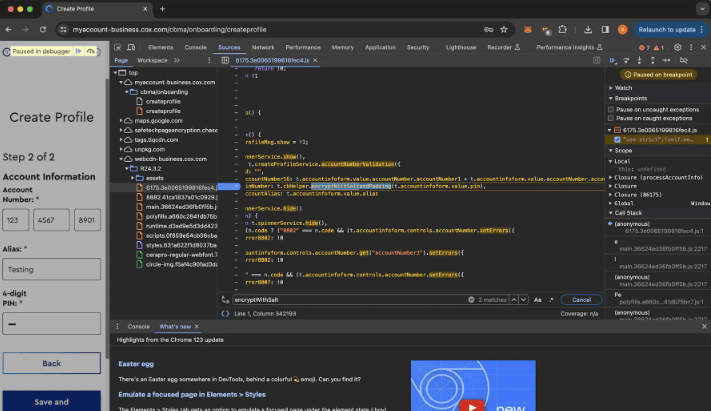711x411 pixels.
Task: Click the Alias input field
Action: point(51,269)
